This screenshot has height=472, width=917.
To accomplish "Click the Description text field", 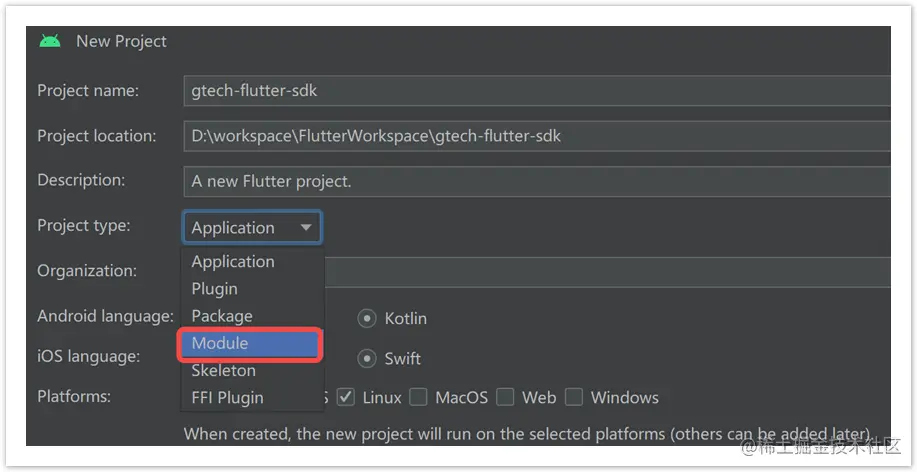I will [x=537, y=181].
